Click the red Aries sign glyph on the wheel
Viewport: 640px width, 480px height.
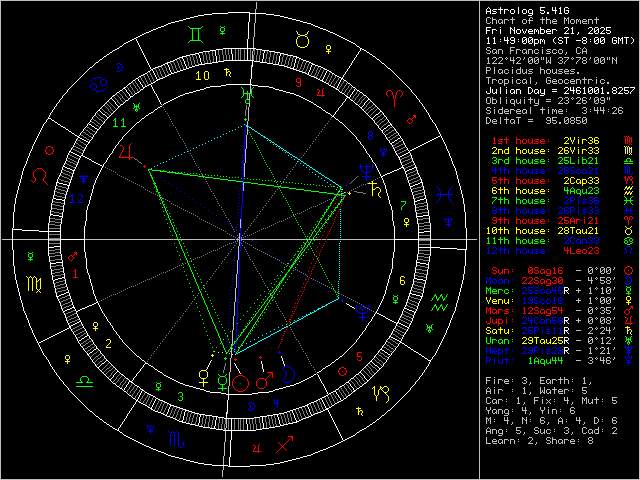[395, 98]
